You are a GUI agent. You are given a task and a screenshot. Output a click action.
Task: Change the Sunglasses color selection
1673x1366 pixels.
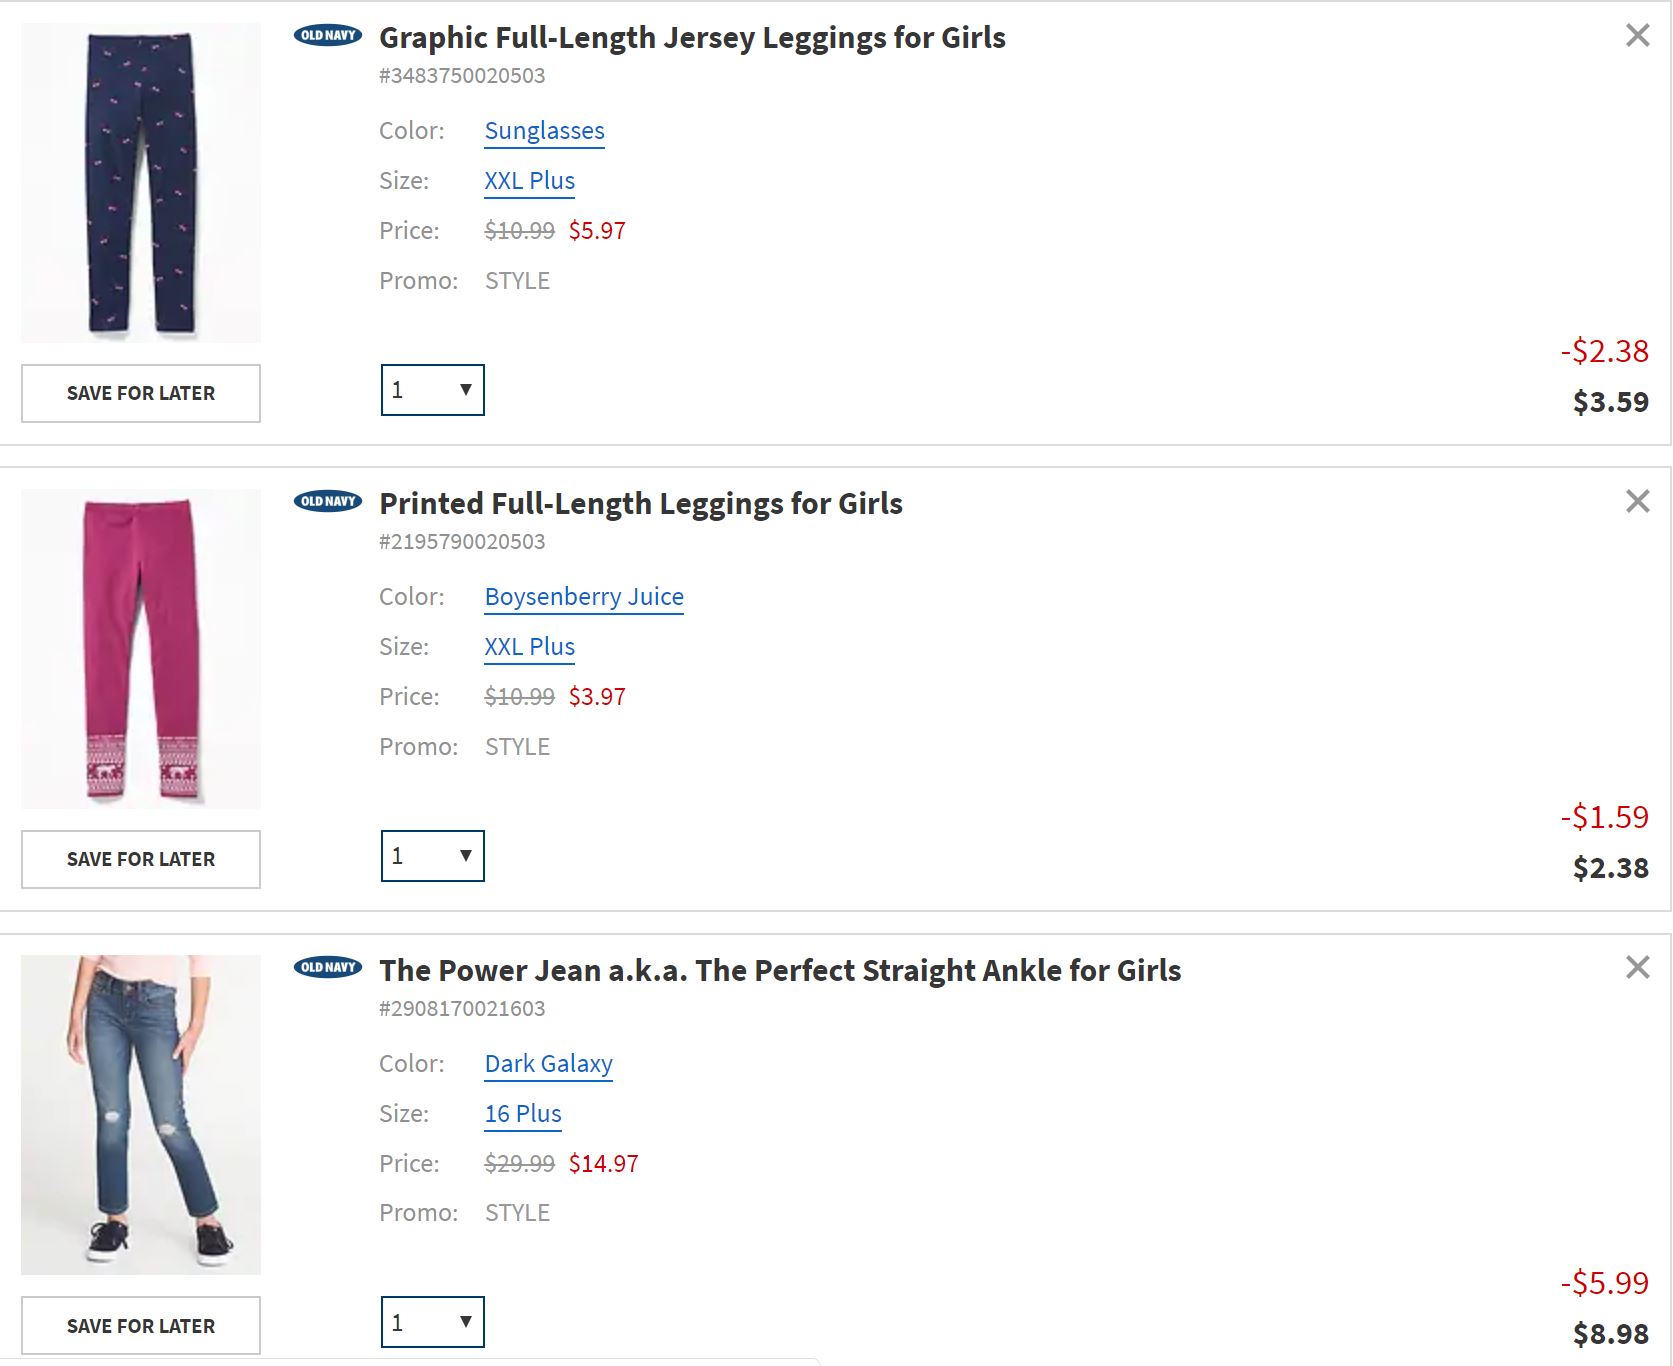tap(544, 131)
